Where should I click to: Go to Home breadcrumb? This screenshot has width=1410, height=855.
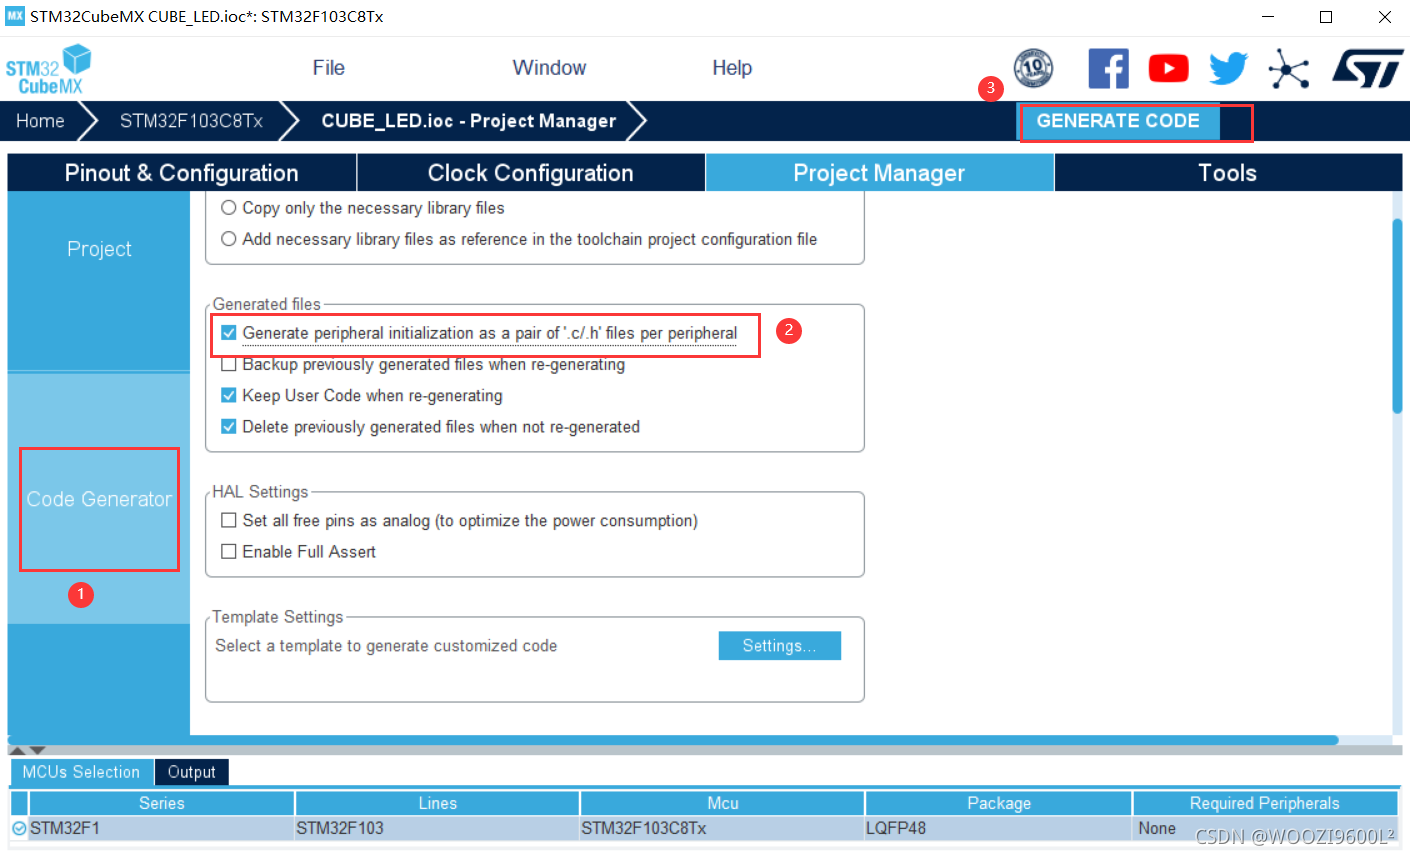point(40,121)
